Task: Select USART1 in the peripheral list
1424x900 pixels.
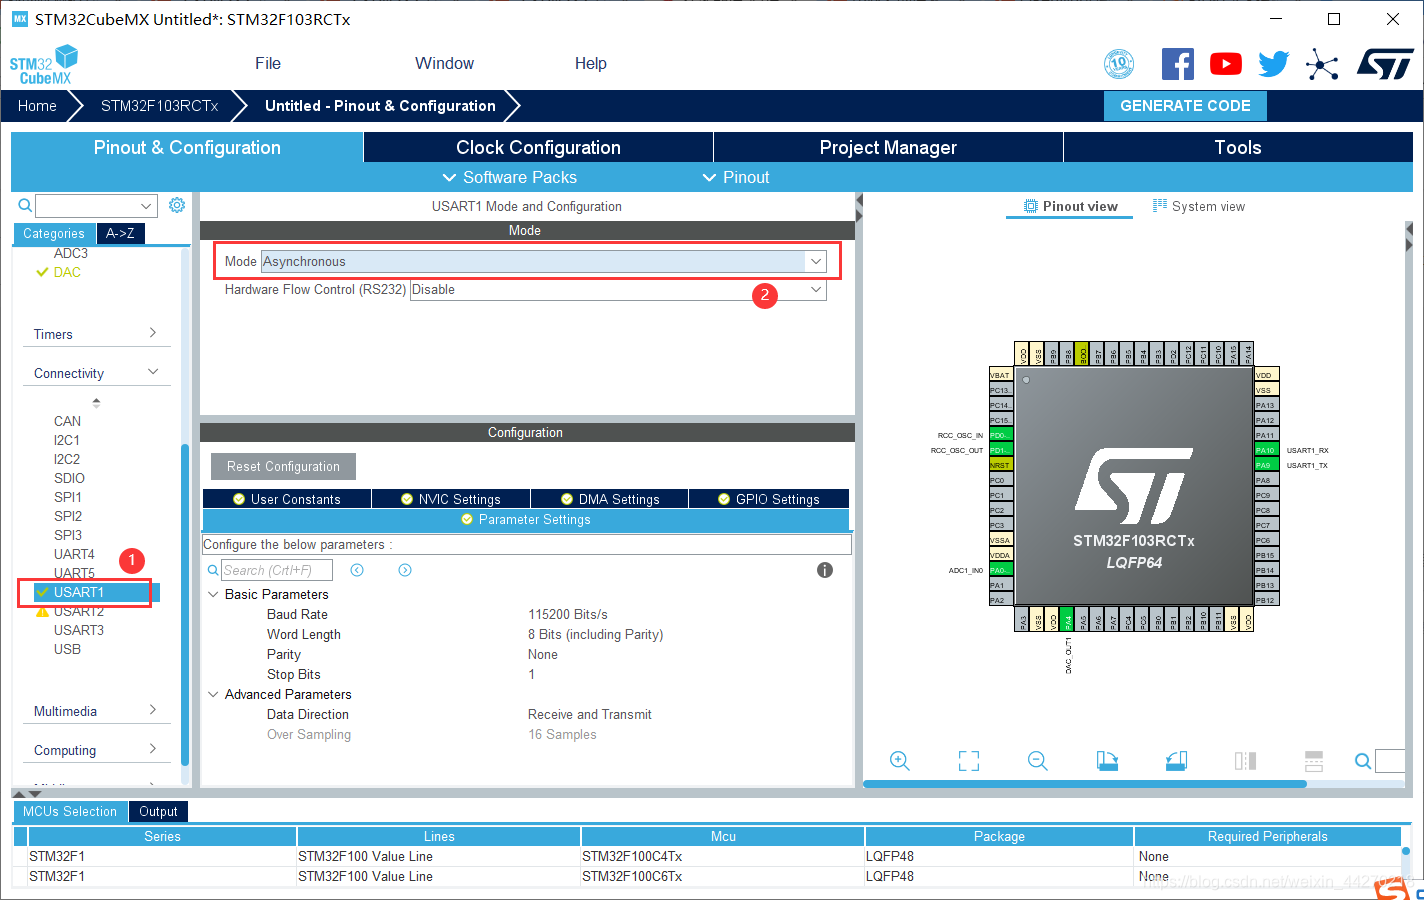Action: 79,592
